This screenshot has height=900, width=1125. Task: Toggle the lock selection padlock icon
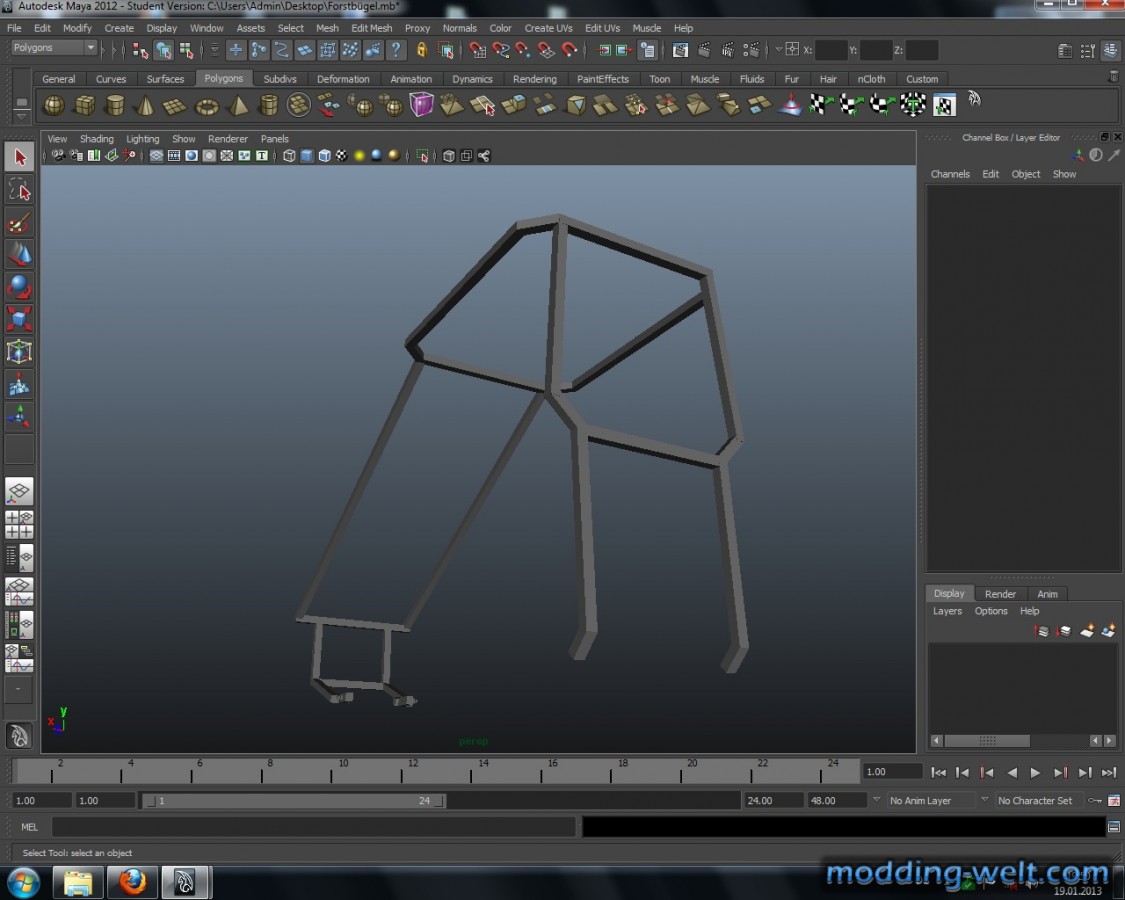(421, 50)
